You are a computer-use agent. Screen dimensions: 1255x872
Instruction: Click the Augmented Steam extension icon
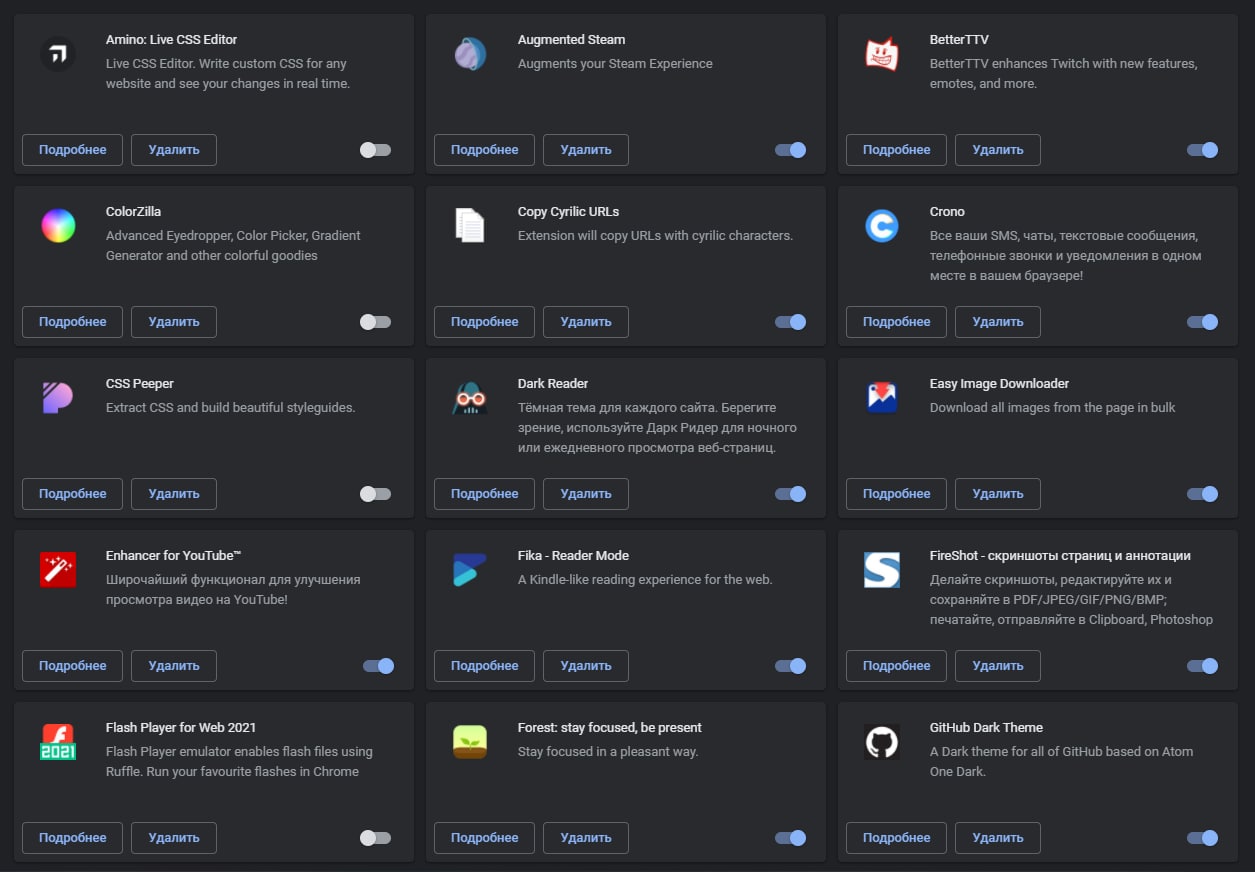pyautogui.click(x=470, y=54)
